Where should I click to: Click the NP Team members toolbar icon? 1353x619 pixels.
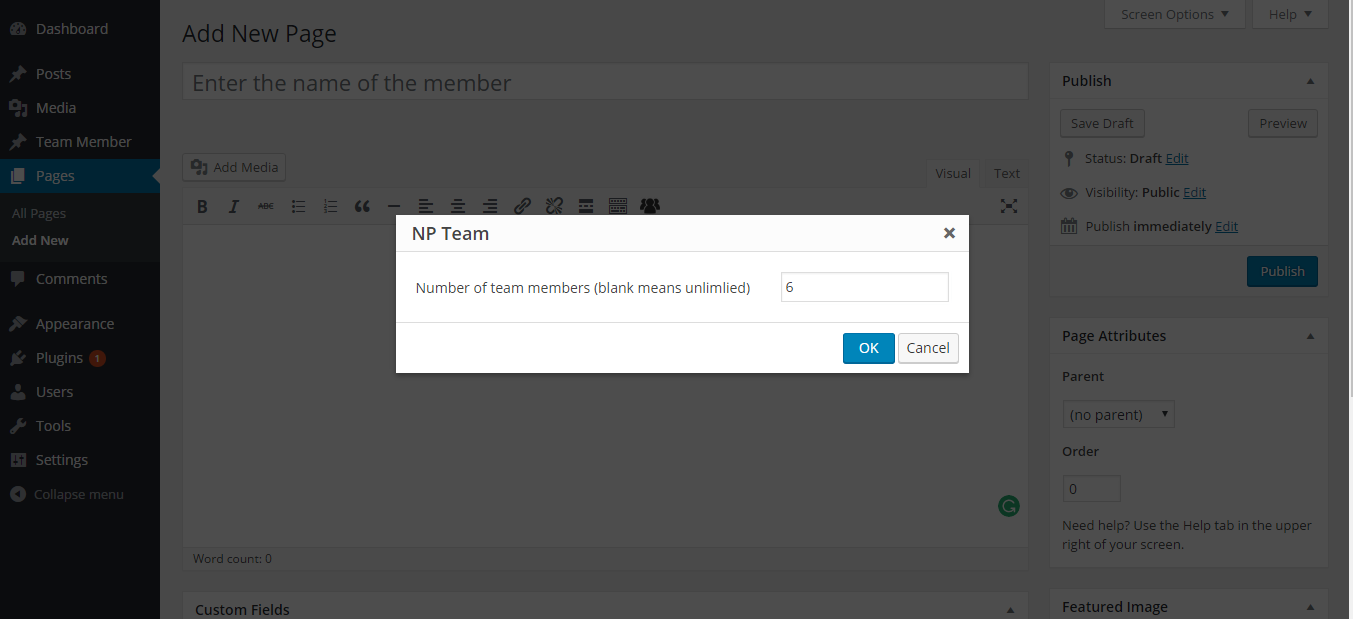[650, 206]
